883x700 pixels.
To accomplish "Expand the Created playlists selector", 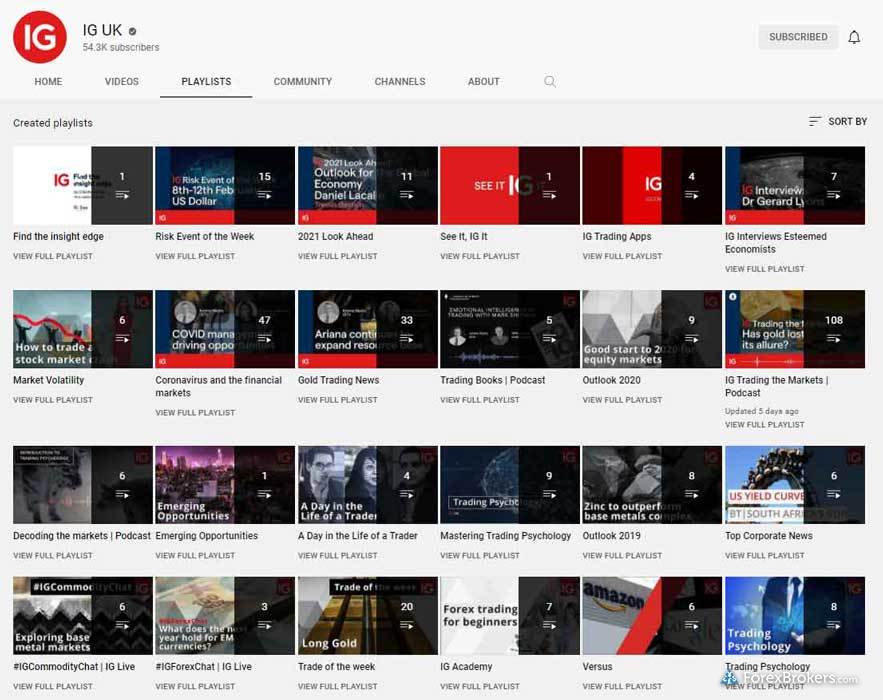I will coord(52,123).
